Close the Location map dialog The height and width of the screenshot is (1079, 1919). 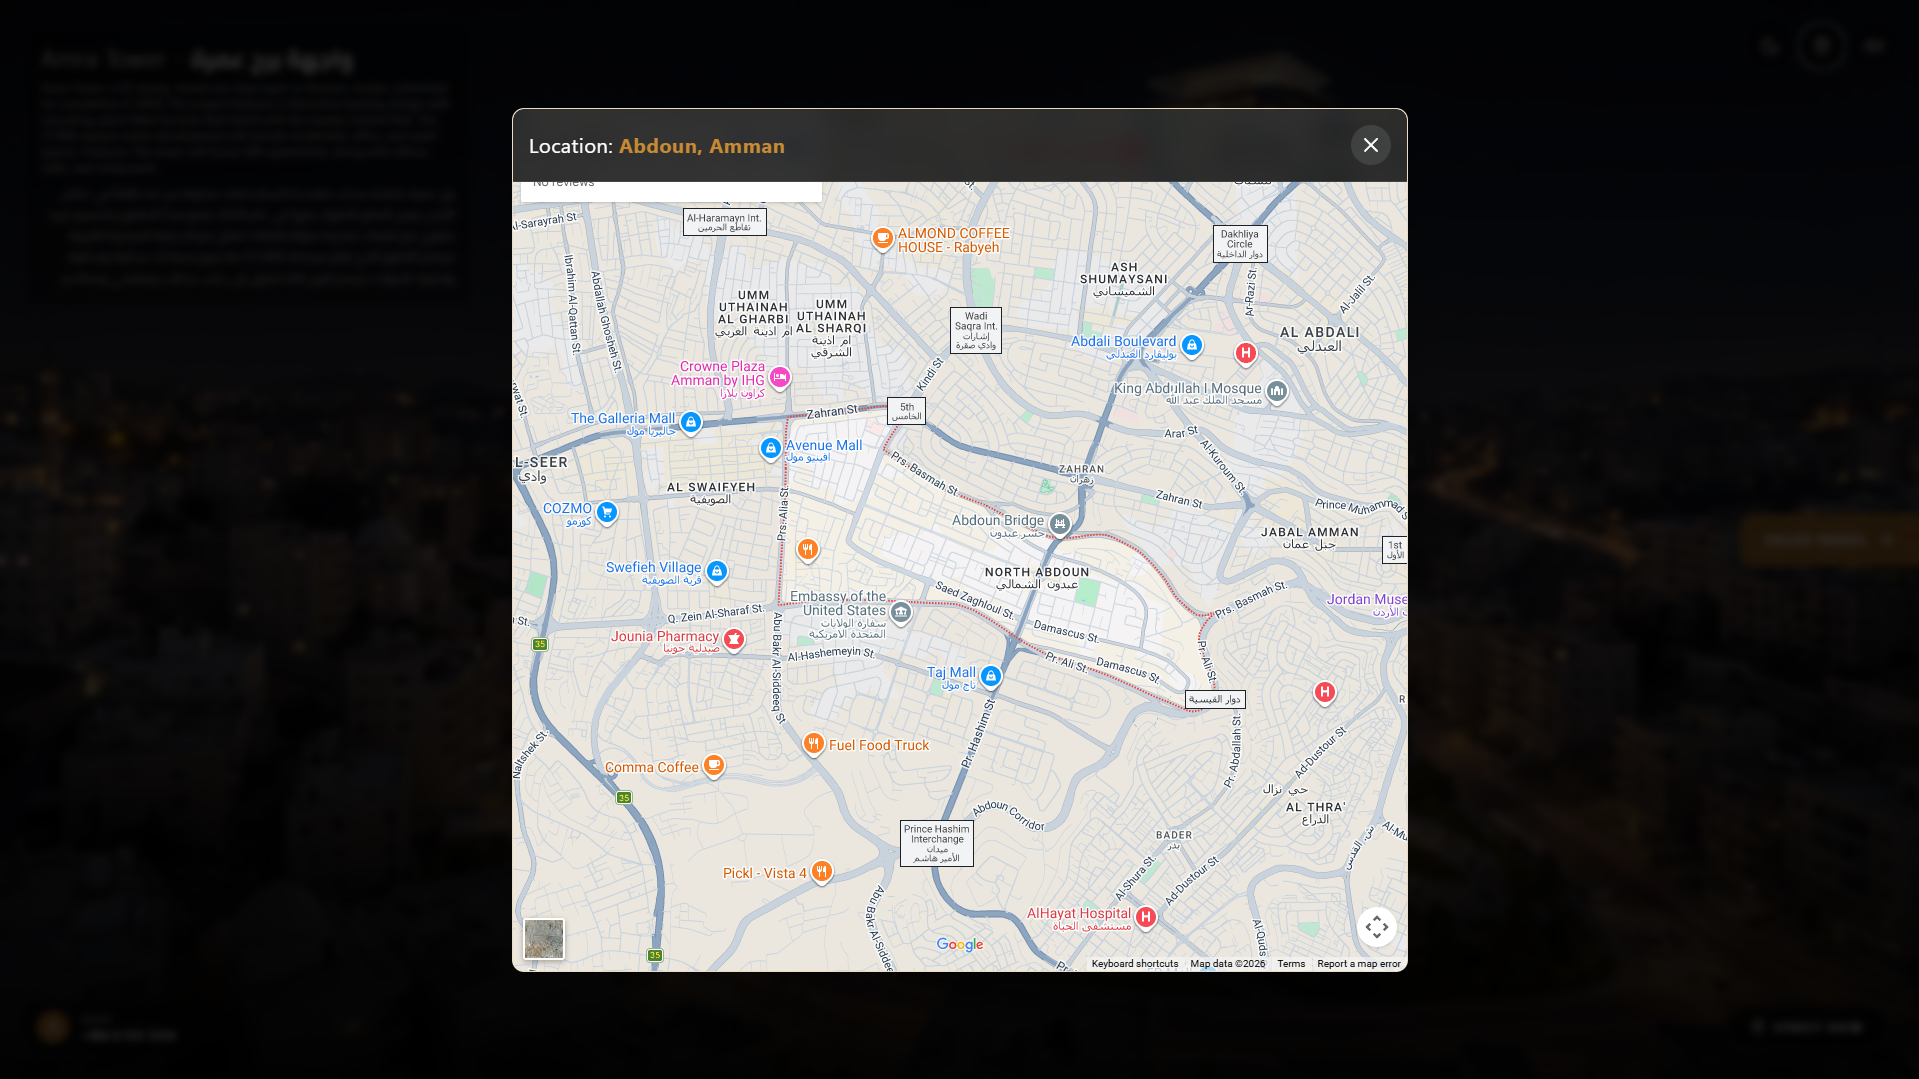(x=1370, y=145)
